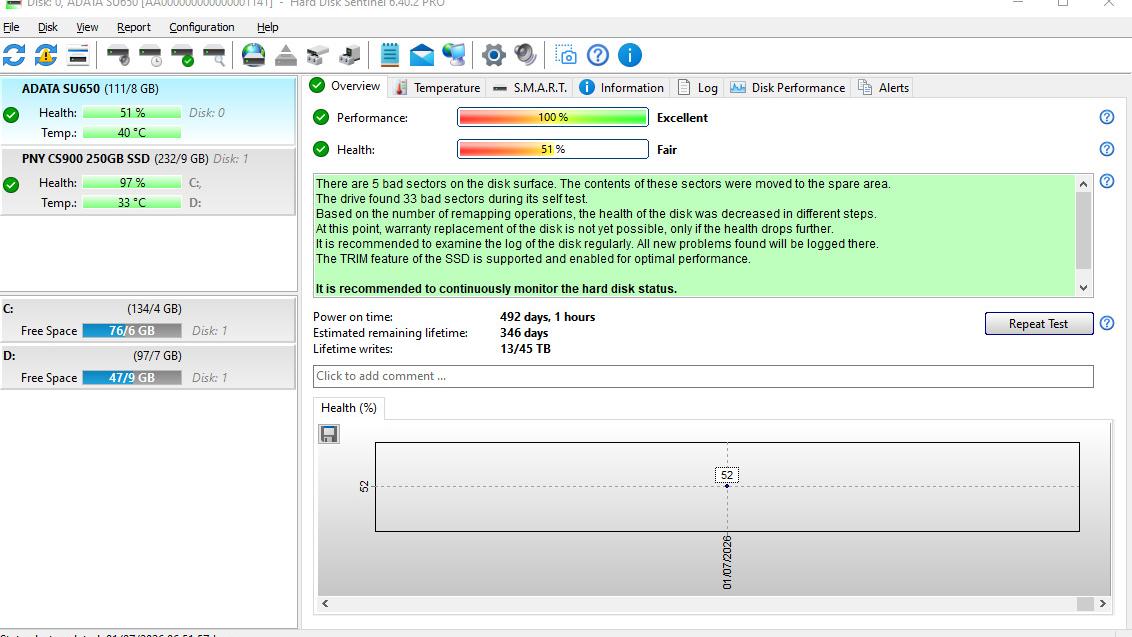Open settings via the gear icon
Screen dimensions: 1132x637
point(494,55)
